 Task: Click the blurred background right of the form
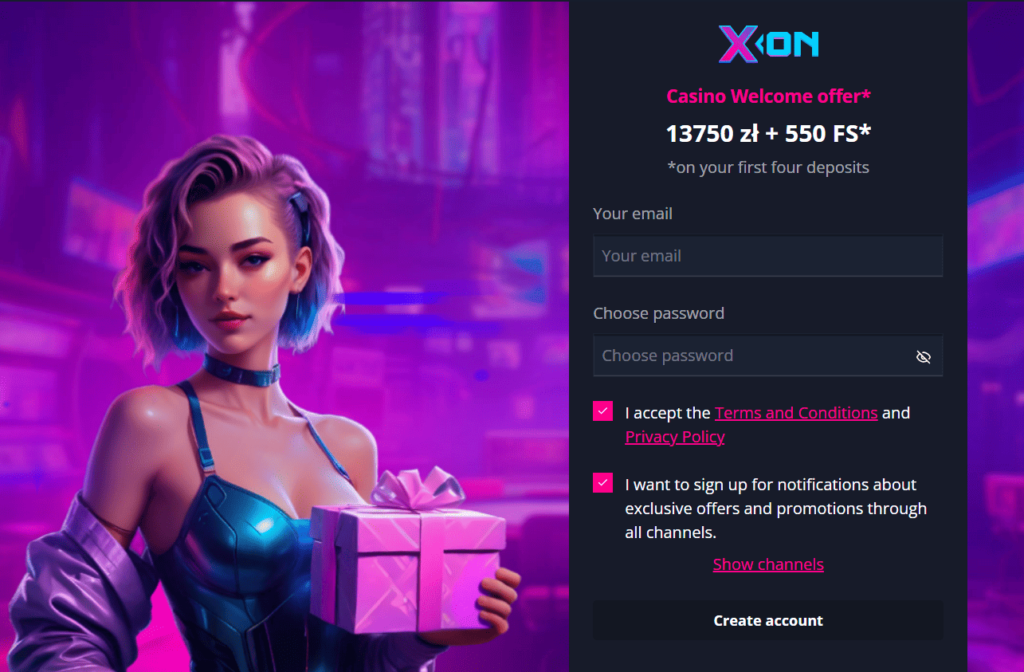[995, 336]
